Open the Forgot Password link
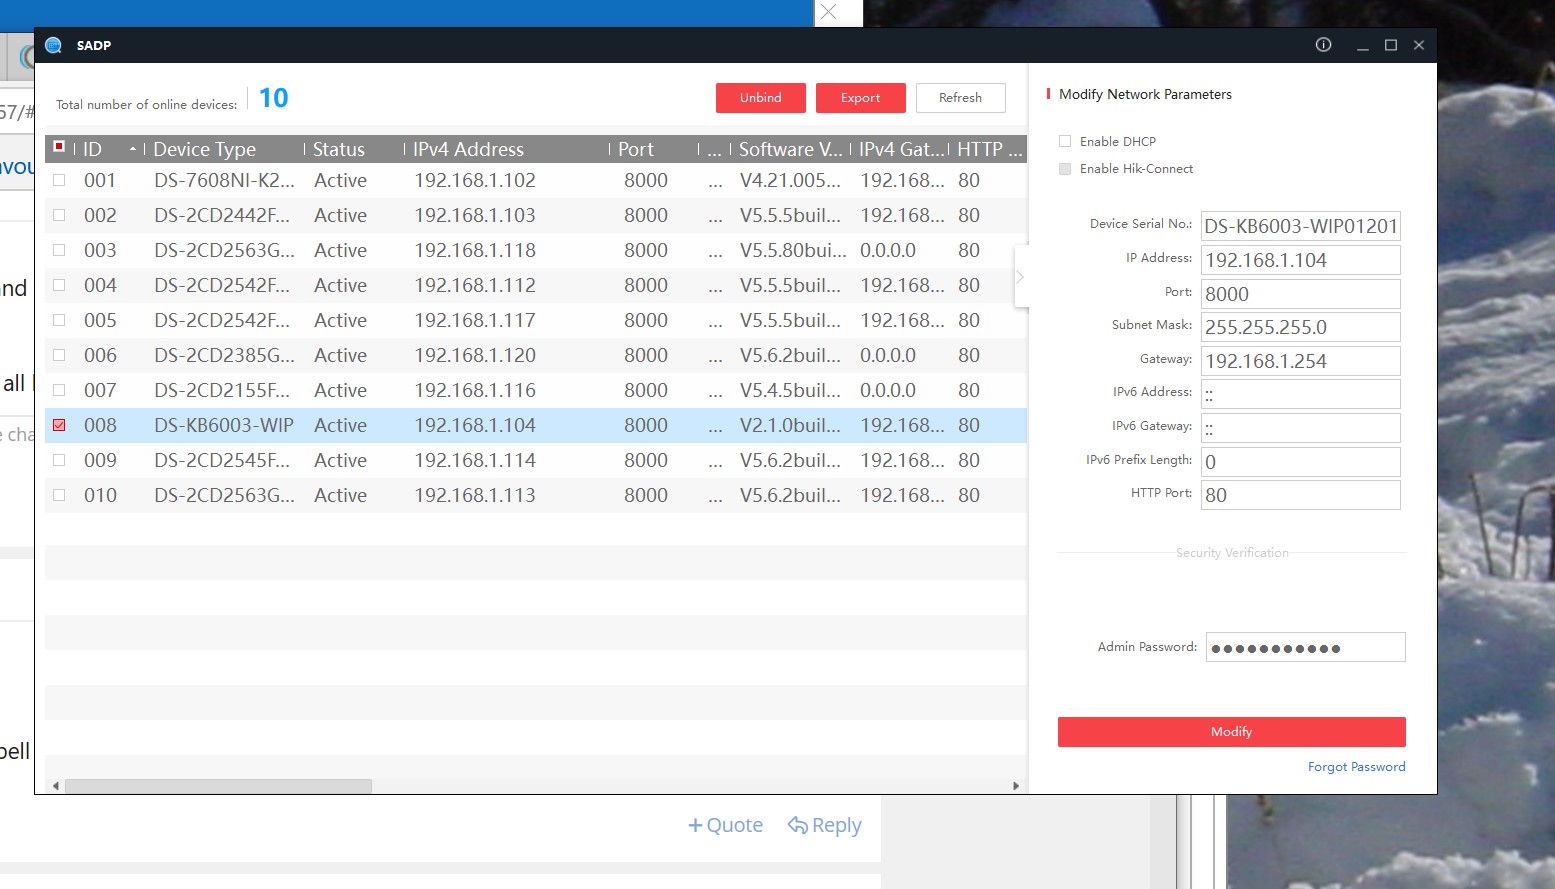 1356,767
